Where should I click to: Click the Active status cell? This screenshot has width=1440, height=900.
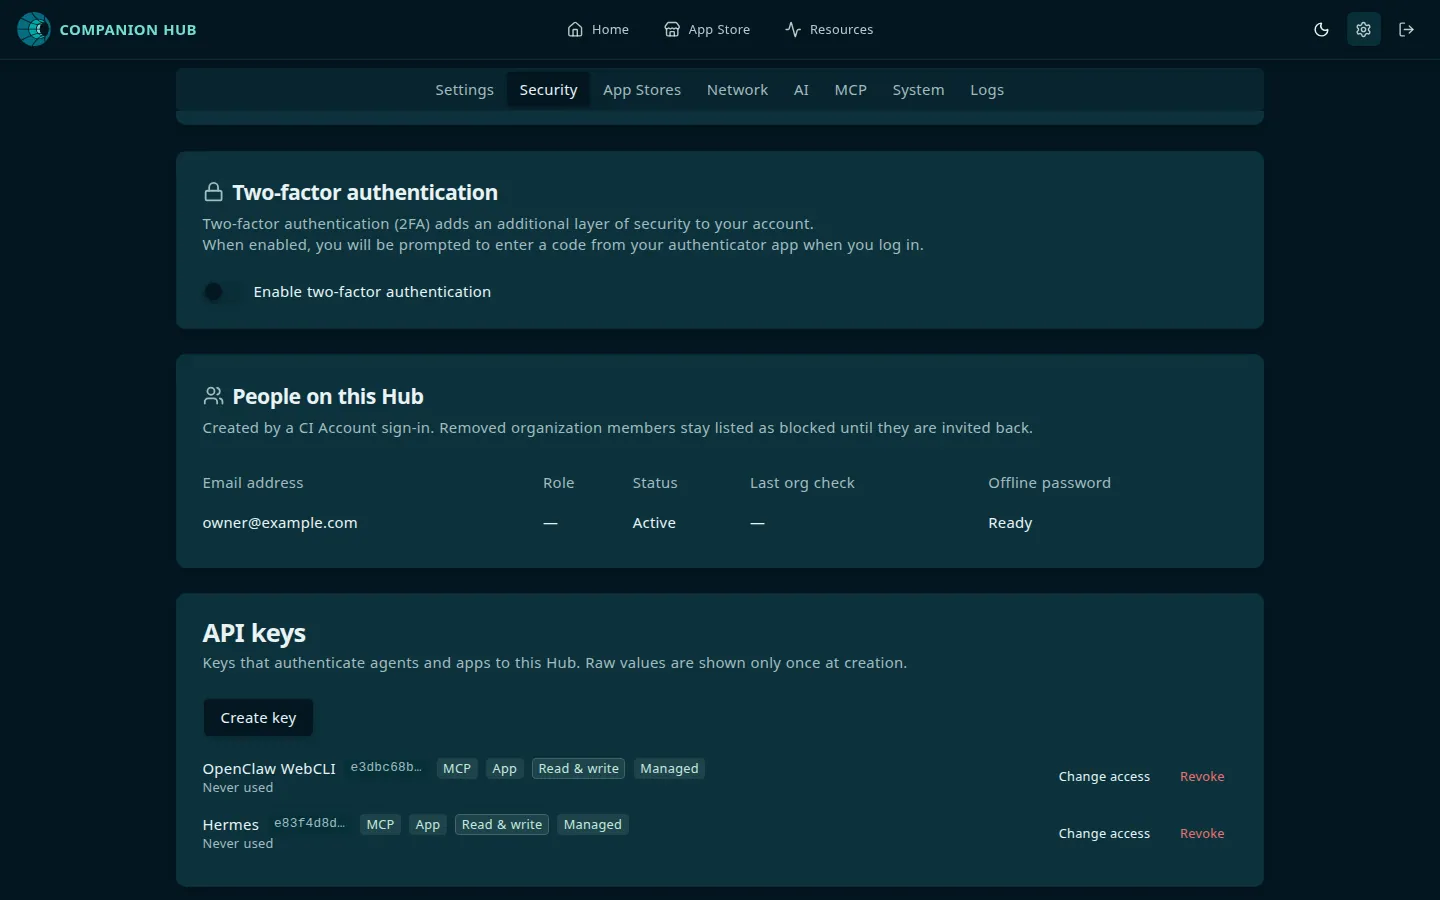click(654, 523)
